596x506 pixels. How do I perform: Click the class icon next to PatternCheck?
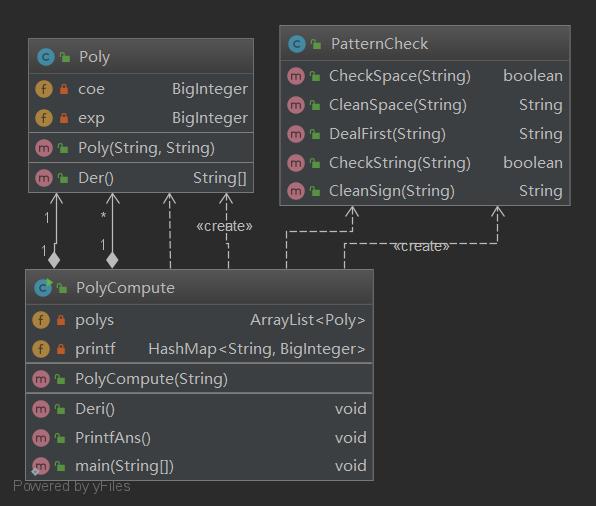[x=297, y=44]
